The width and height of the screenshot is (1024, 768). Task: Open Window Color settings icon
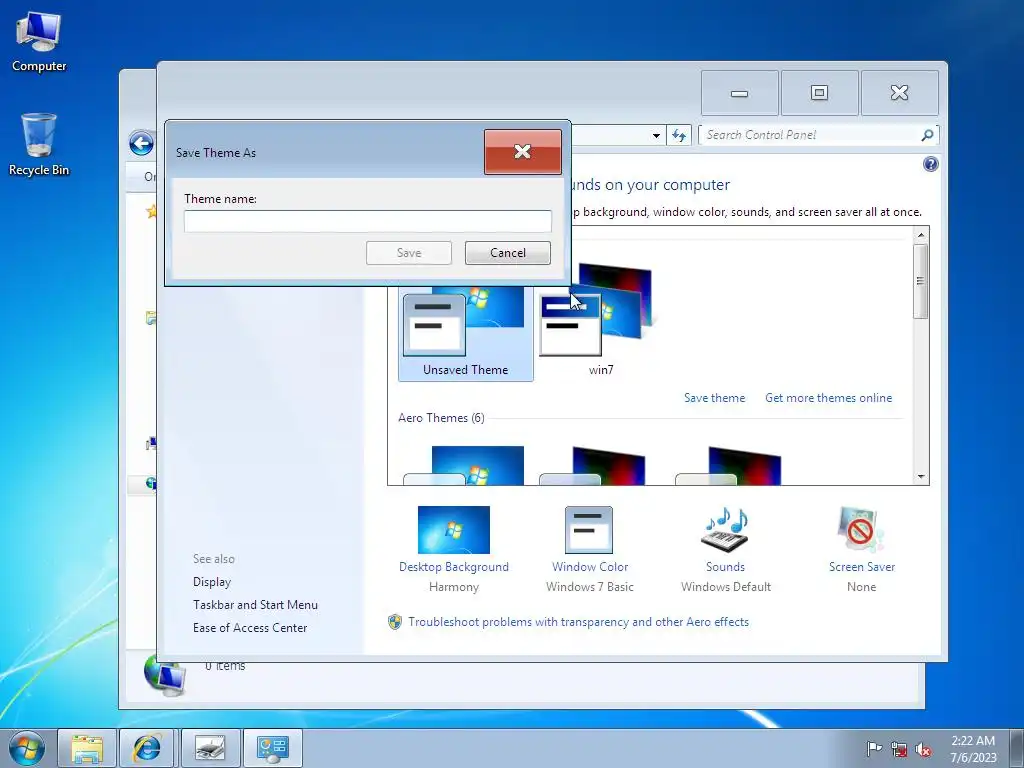click(x=589, y=530)
